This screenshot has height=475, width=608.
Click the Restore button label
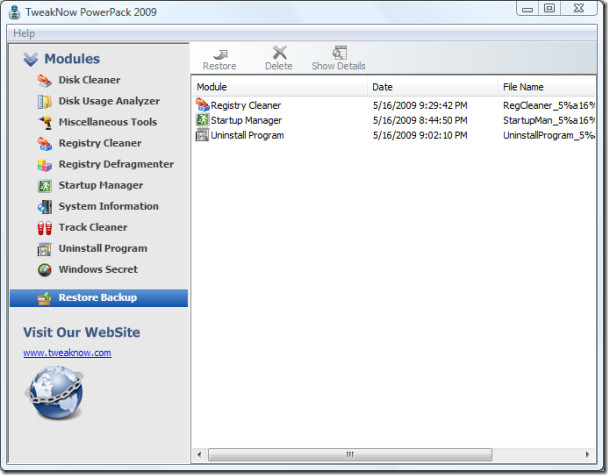(x=219, y=66)
